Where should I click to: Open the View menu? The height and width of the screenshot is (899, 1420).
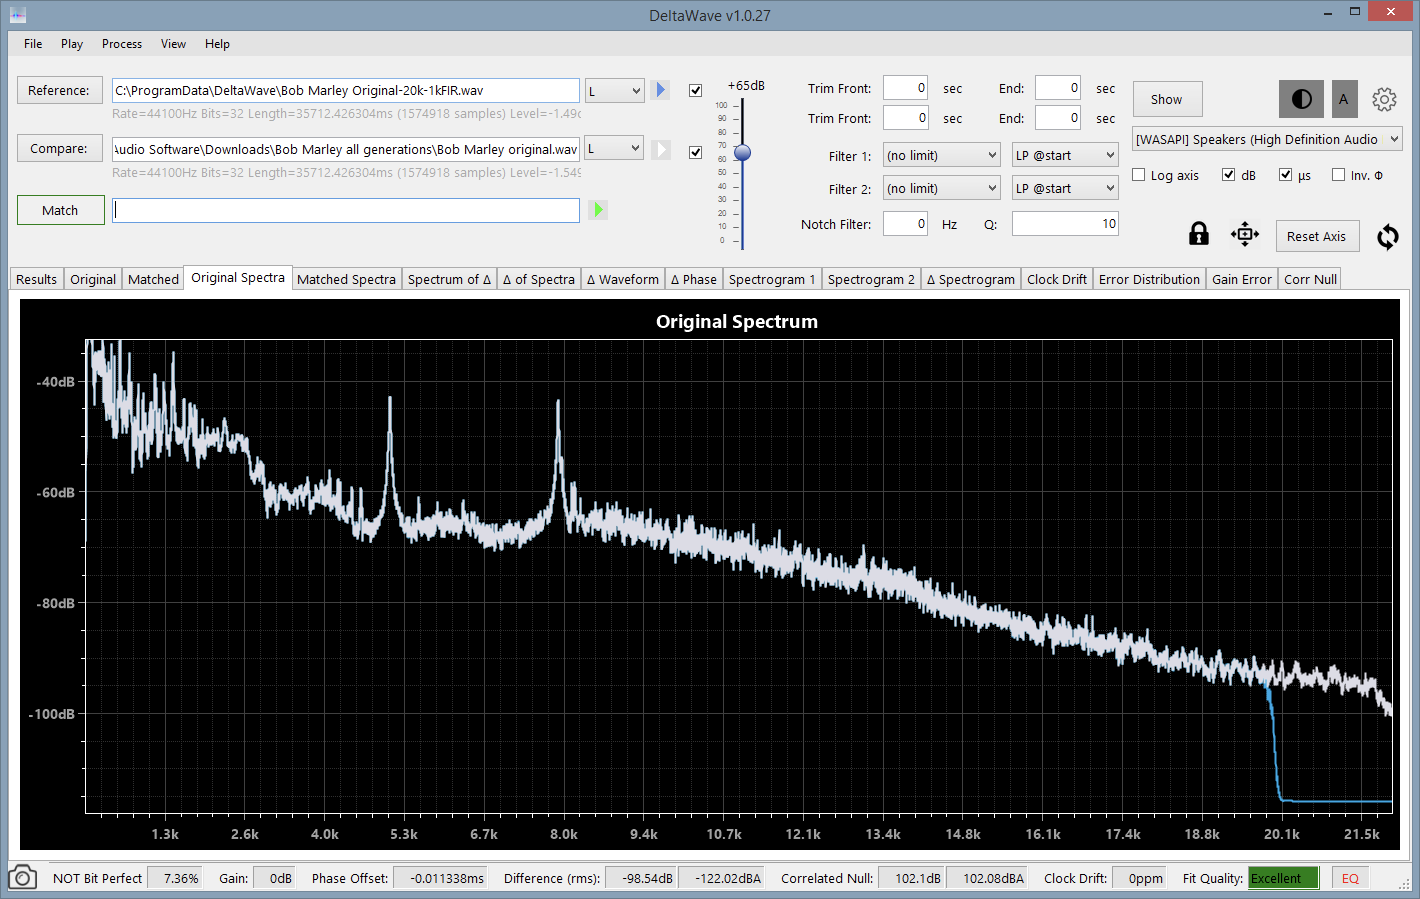[x=174, y=44]
